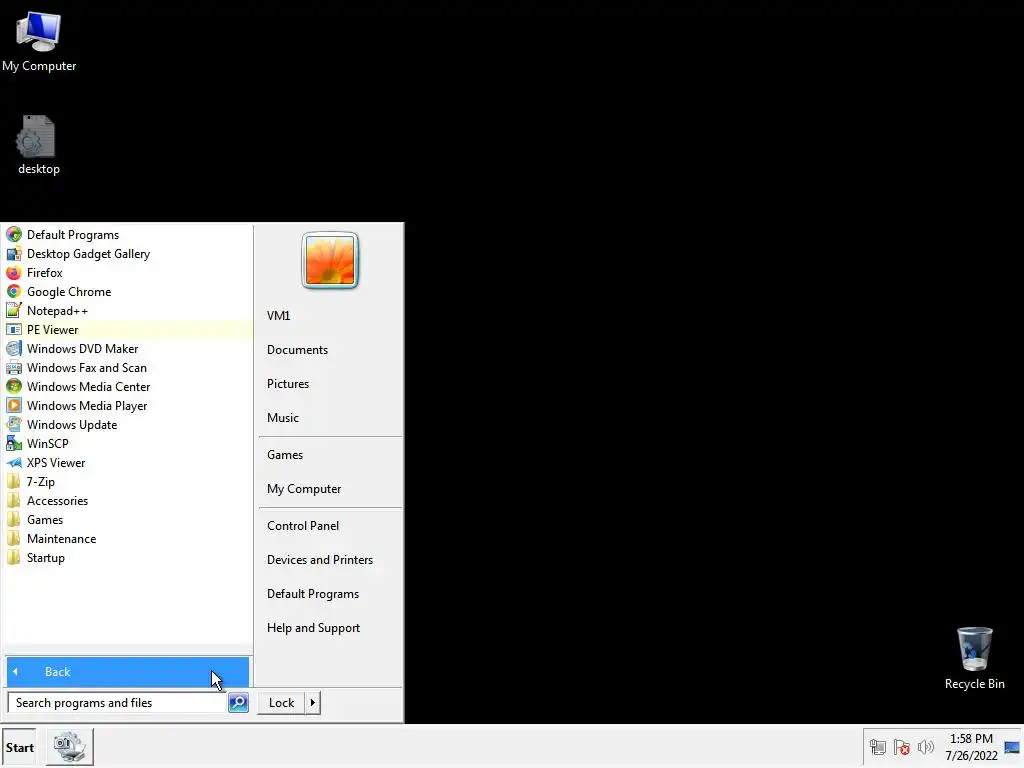Open Action Center flag tray icon

coord(902,746)
